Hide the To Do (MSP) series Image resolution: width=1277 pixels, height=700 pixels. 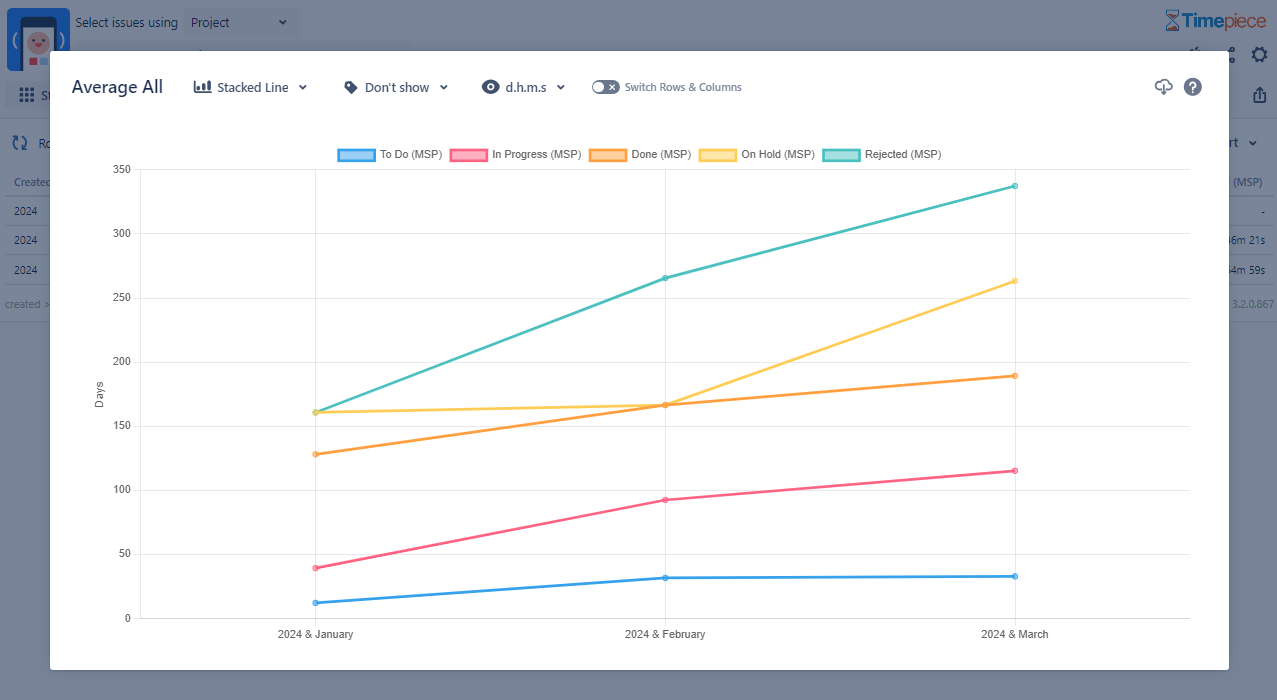coord(390,155)
